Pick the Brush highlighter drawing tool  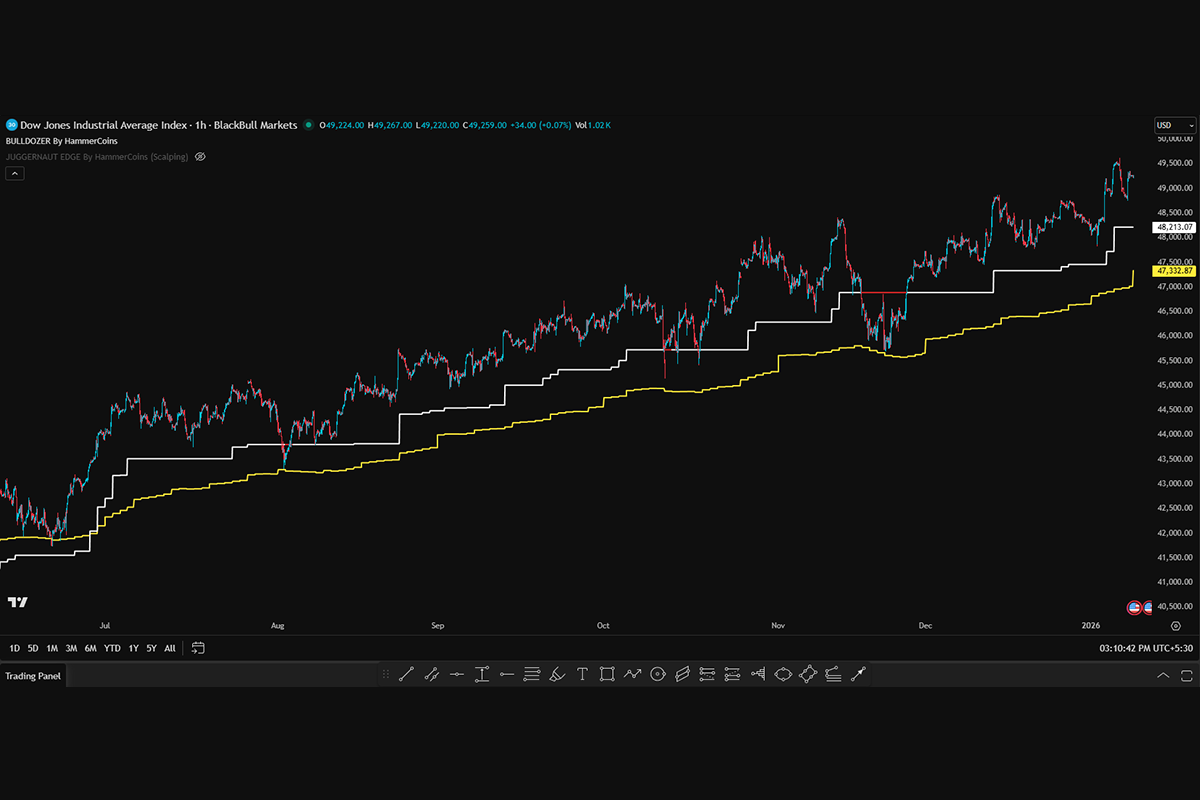point(558,675)
